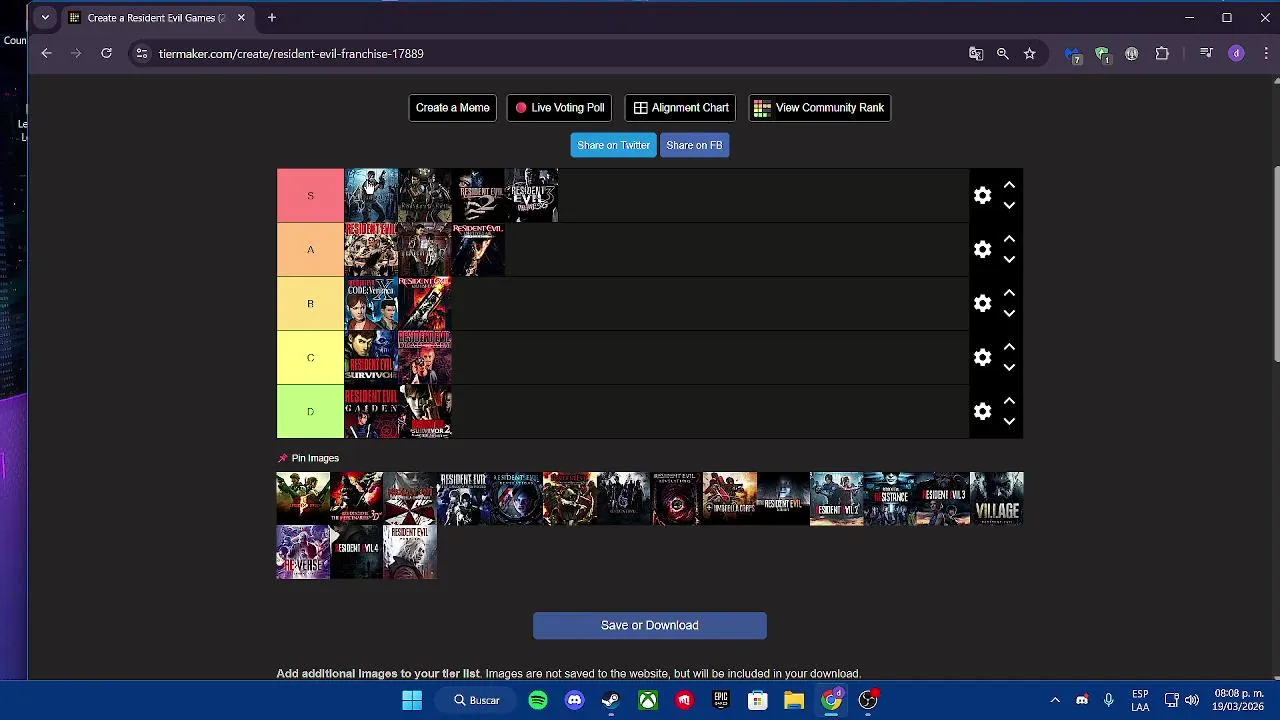Screen dimensions: 1280x720
Task: Open Epic Games launcher from taskbar
Action: [x=721, y=700]
